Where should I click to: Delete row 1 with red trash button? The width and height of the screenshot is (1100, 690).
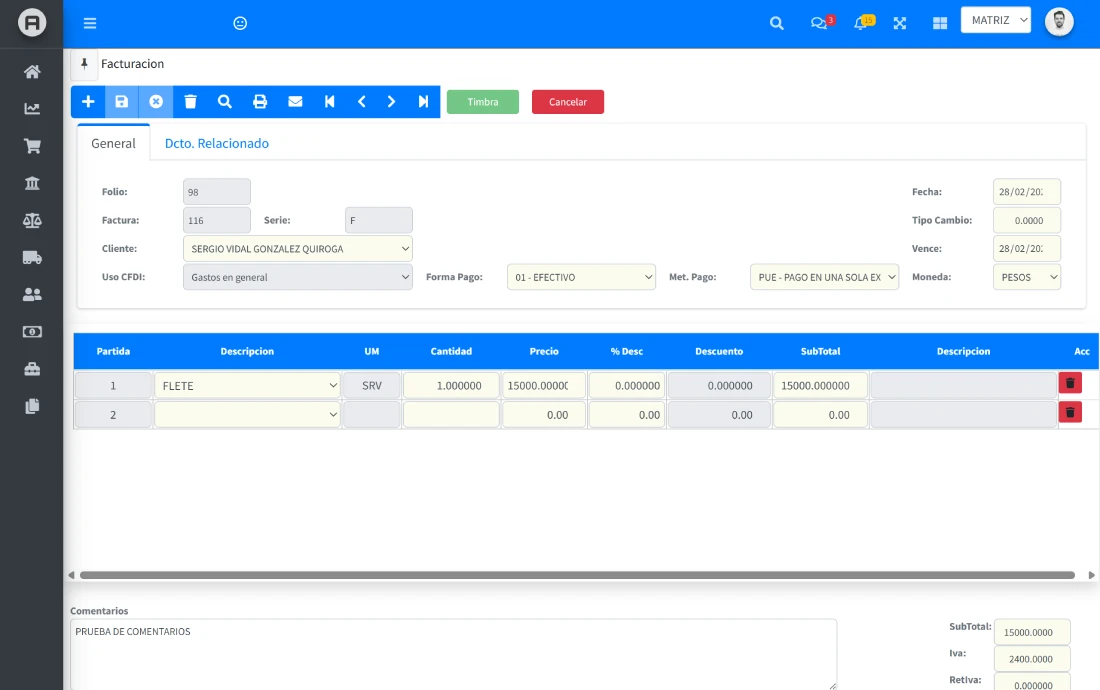[x=1070, y=383]
